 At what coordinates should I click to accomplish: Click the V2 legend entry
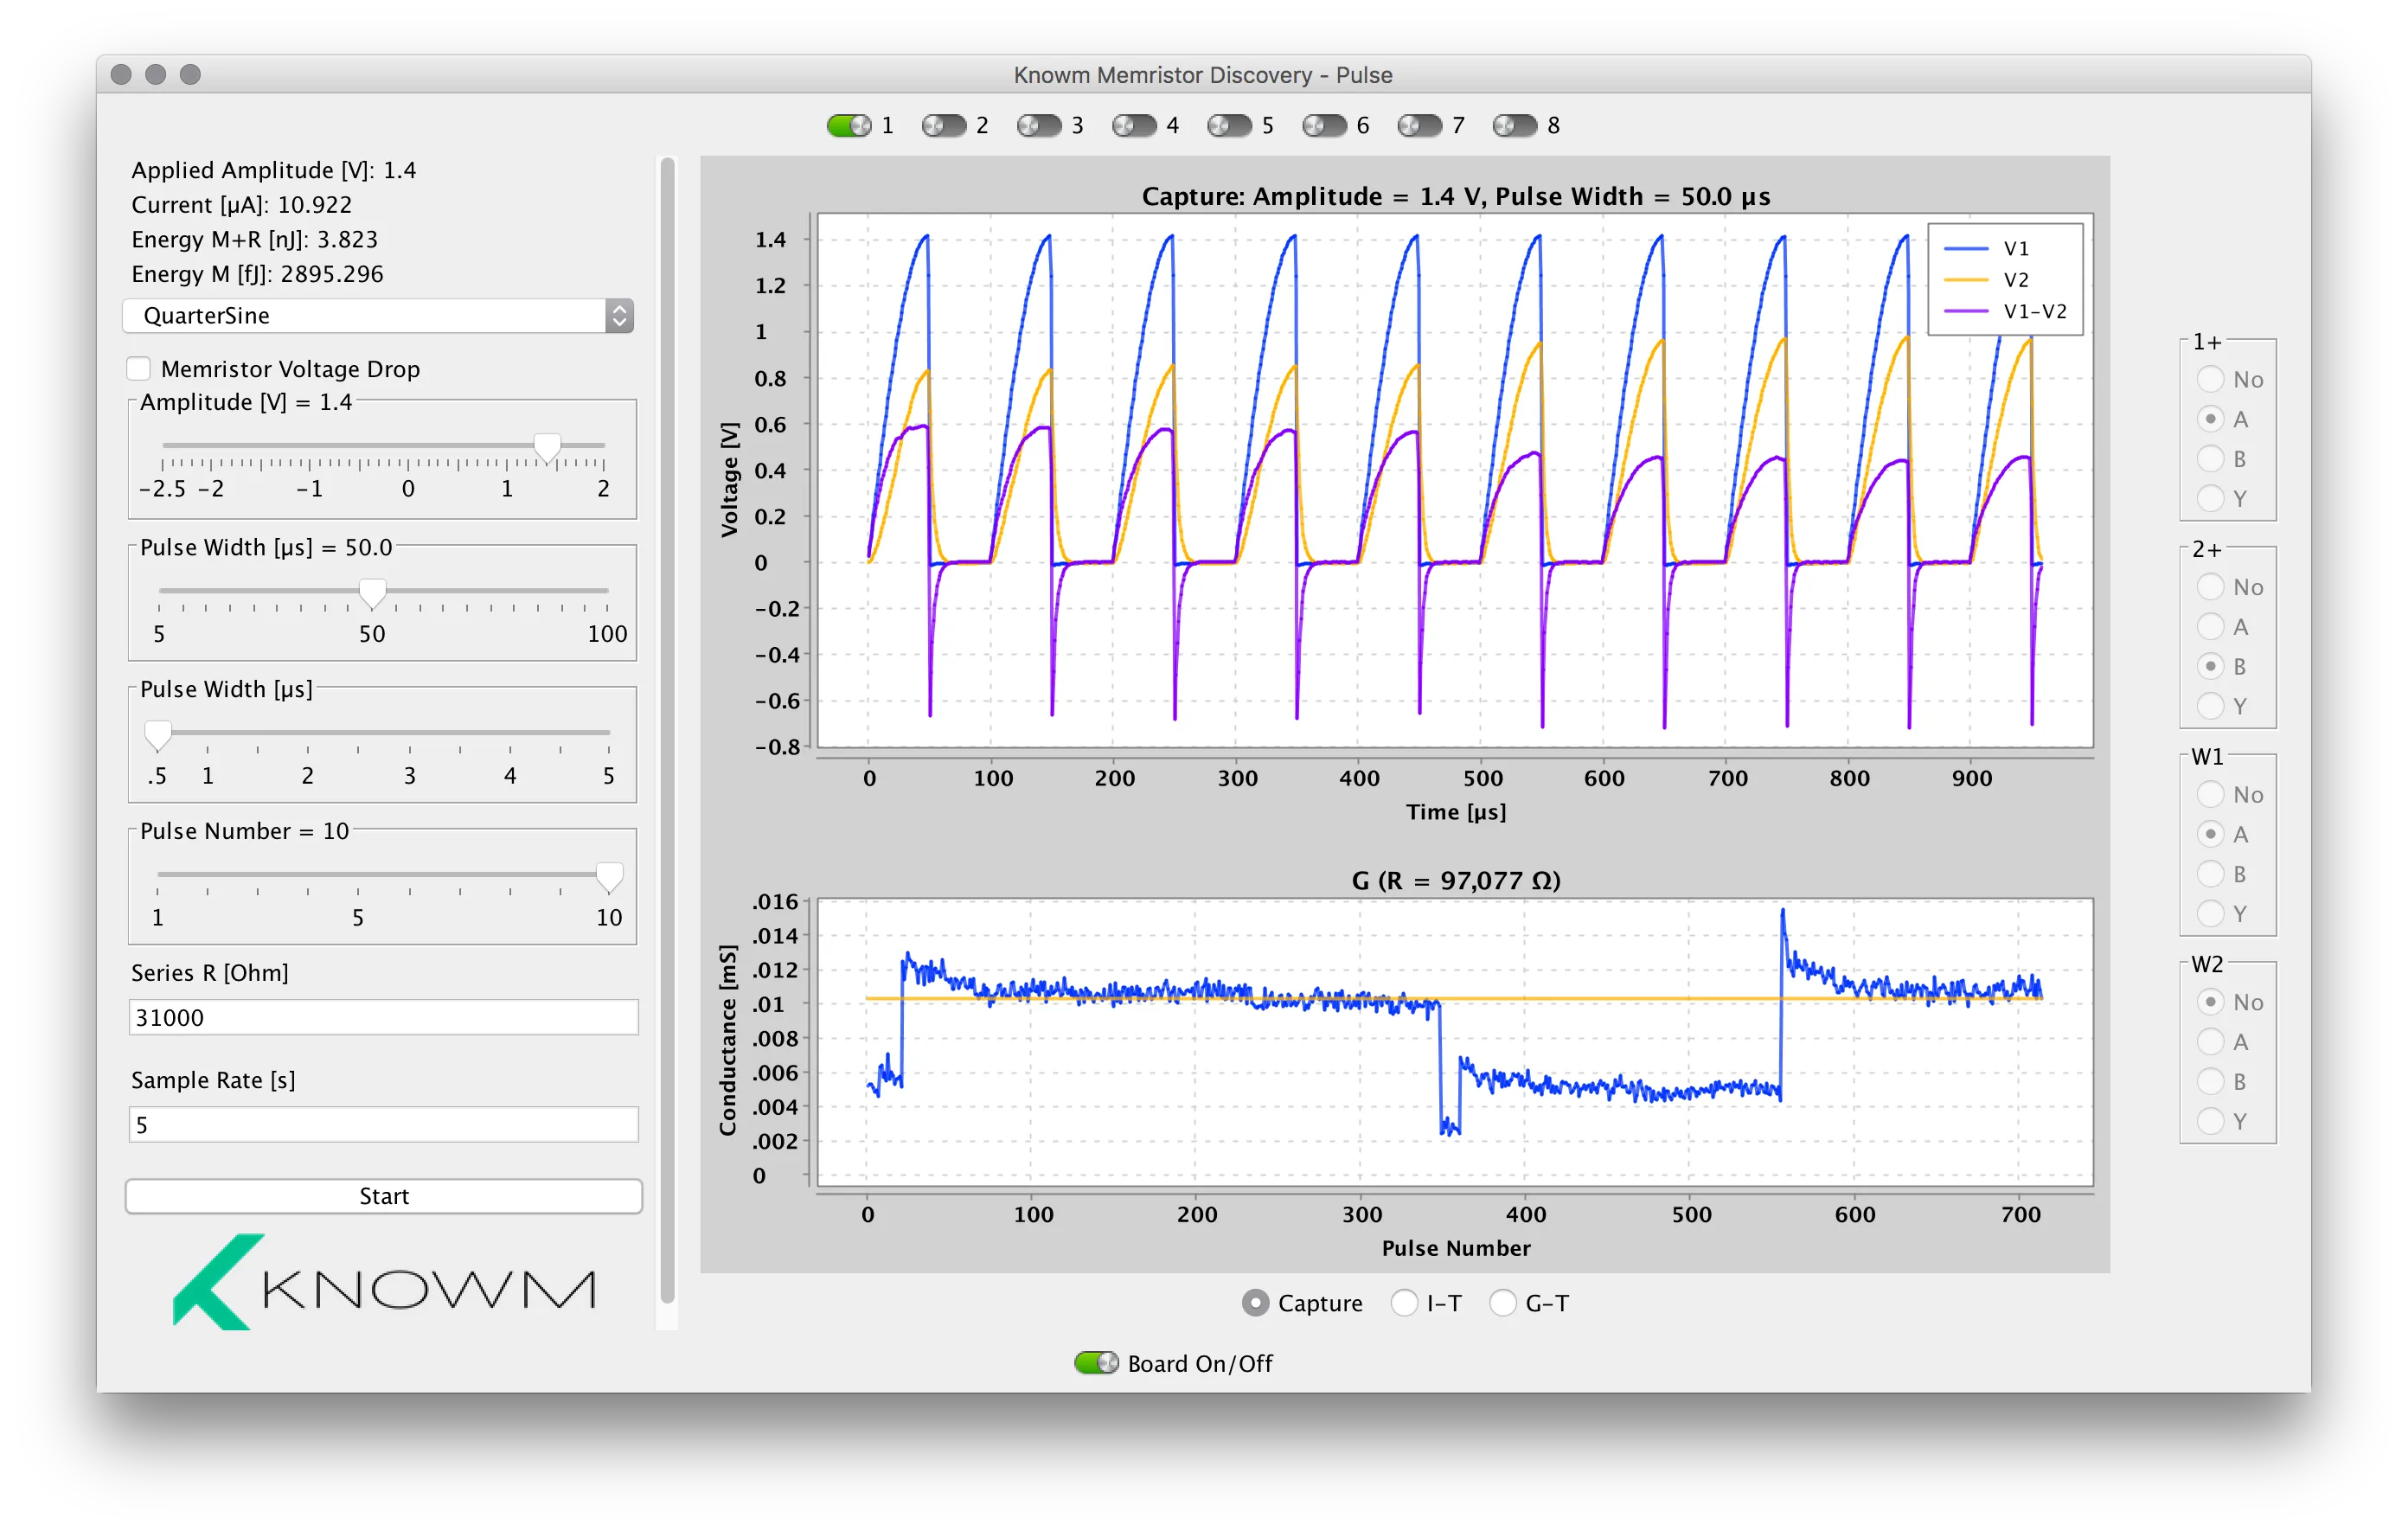pyautogui.click(x=1986, y=280)
